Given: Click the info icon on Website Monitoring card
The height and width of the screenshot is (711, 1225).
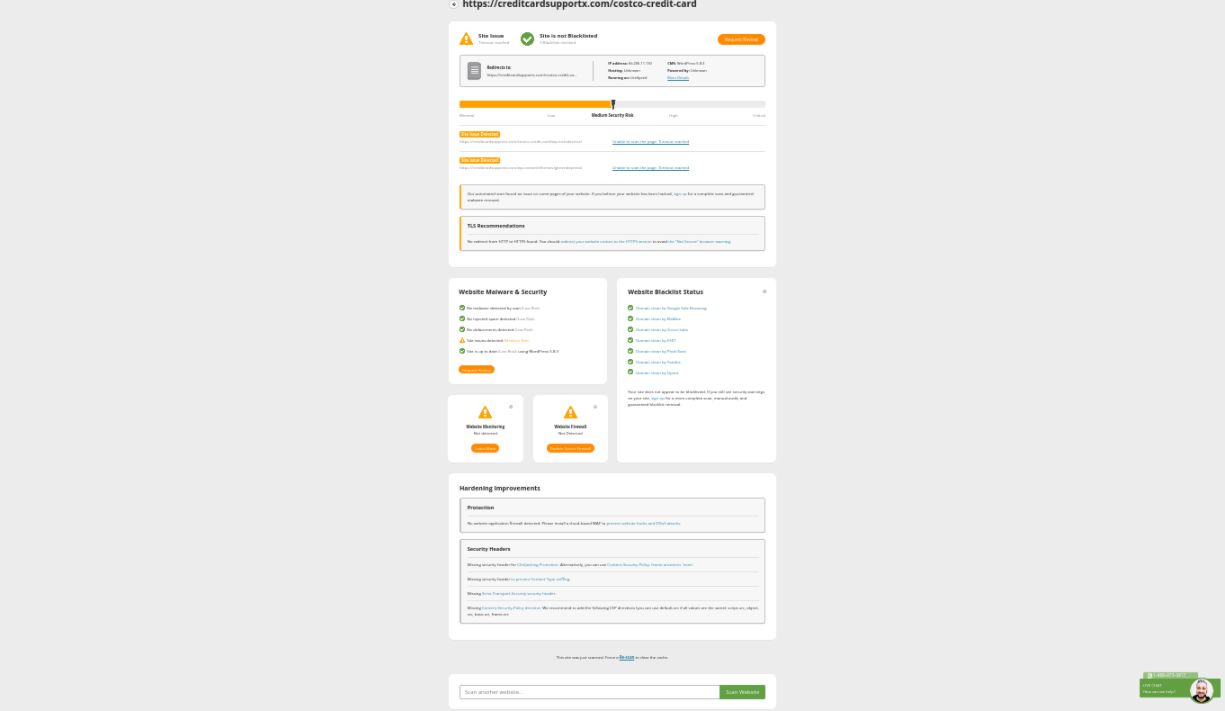Looking at the screenshot, I should click(511, 407).
